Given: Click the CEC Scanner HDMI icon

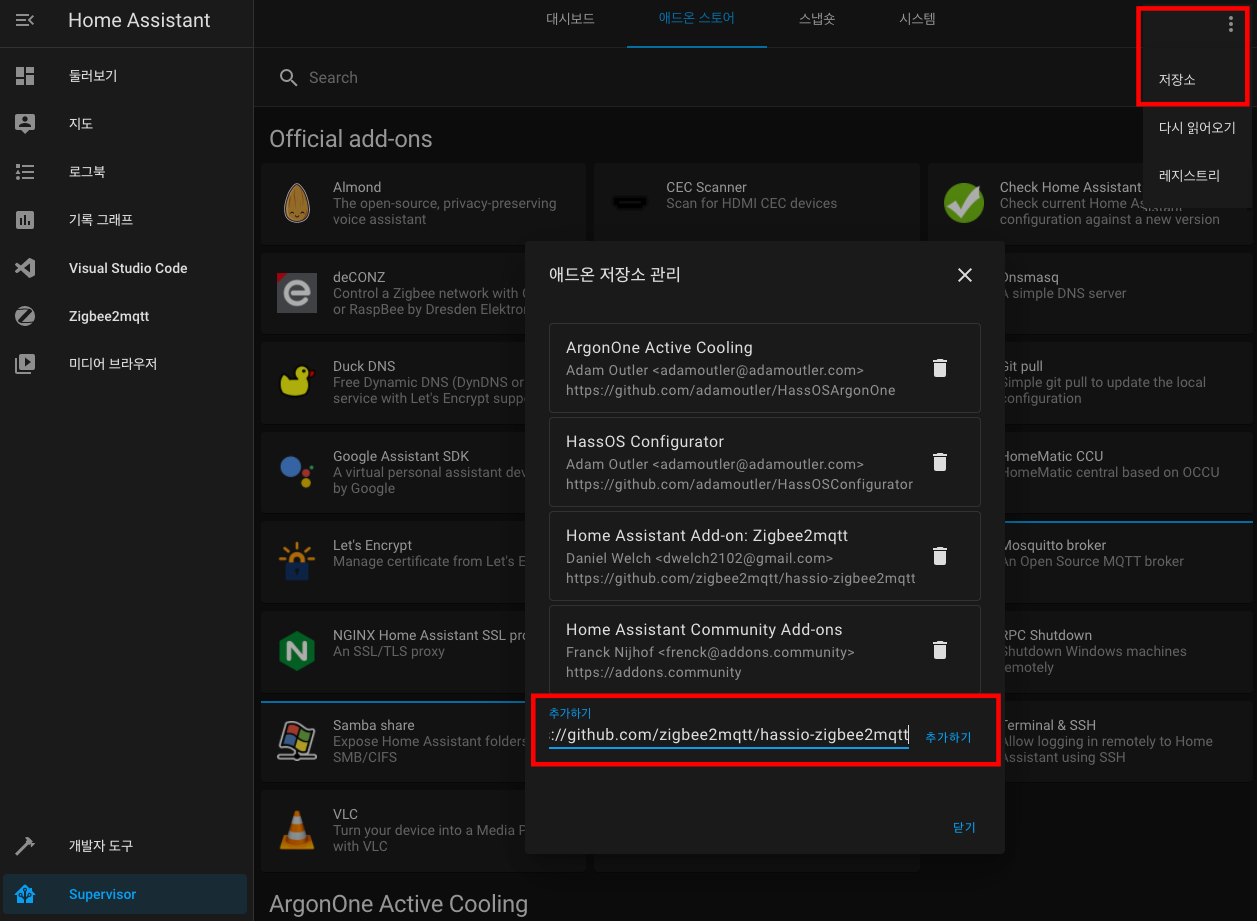Looking at the screenshot, I should coord(630,203).
